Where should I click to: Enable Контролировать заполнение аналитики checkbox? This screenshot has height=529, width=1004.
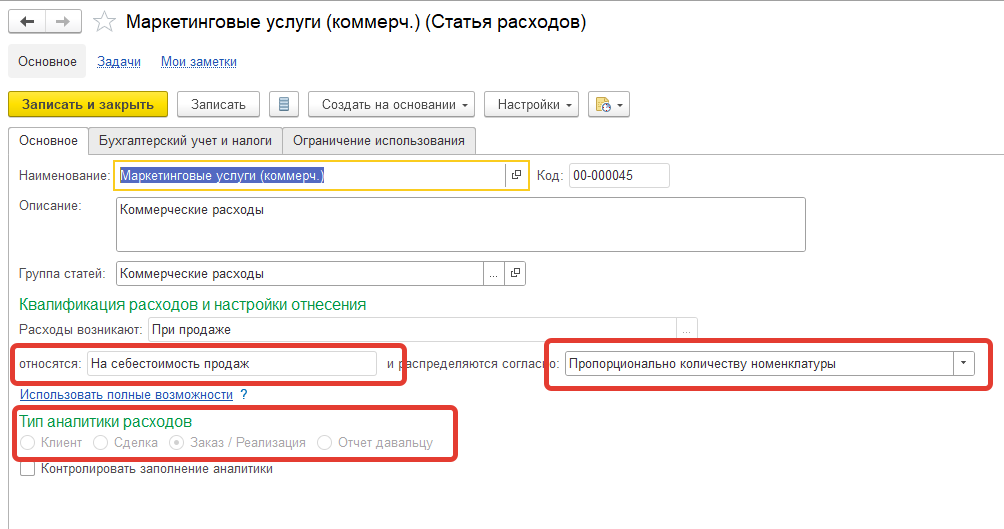point(28,469)
